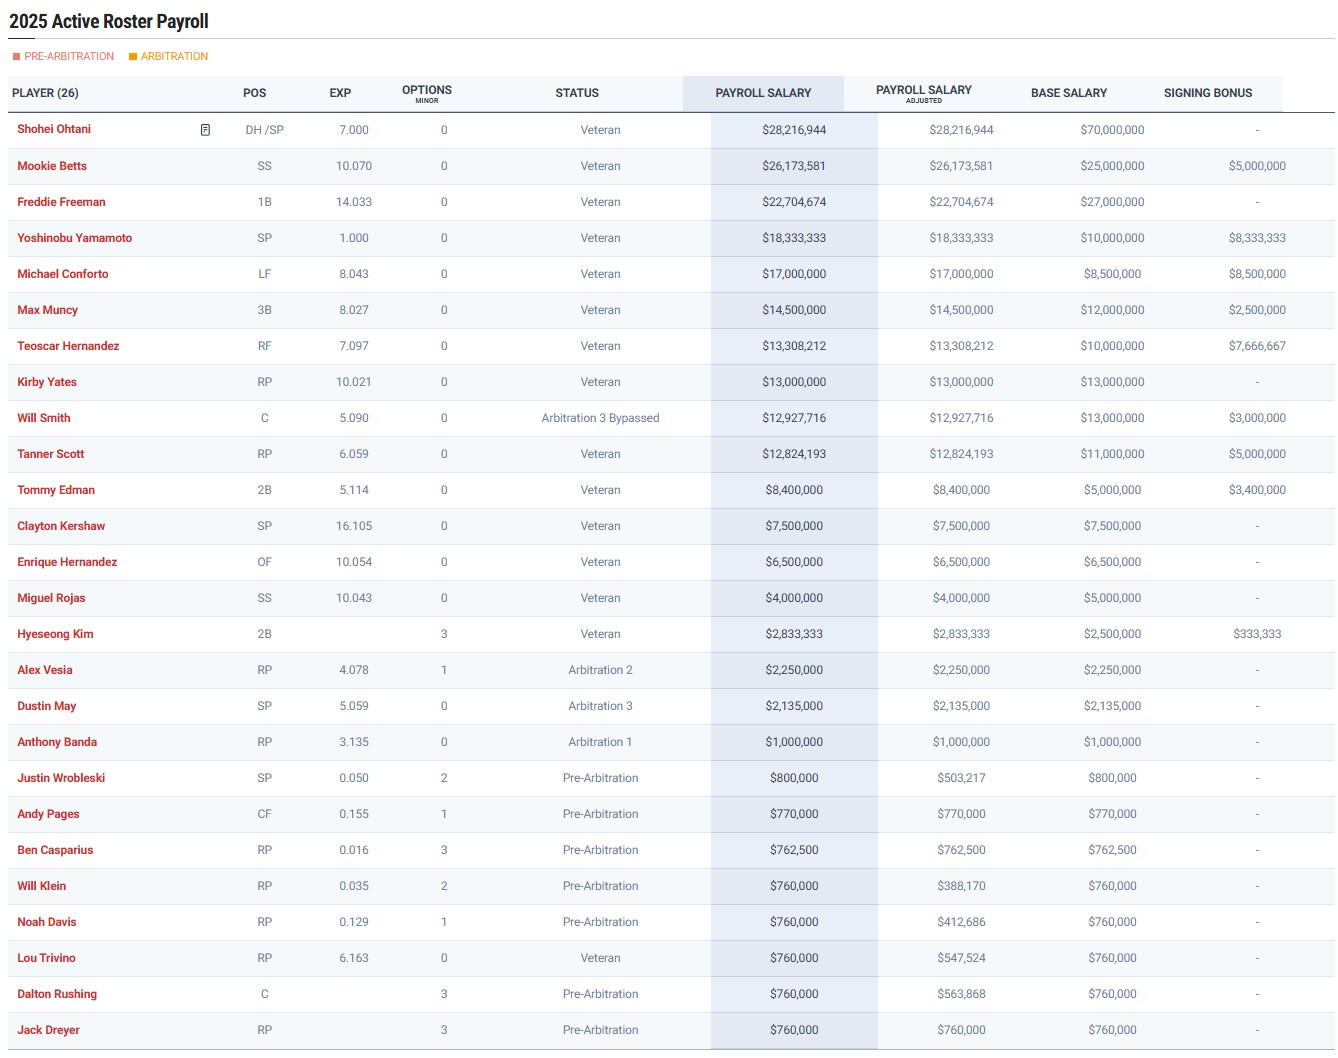The height and width of the screenshot is (1058, 1338).
Task: Open Teoscar Hernandez player link
Action: [x=68, y=346]
